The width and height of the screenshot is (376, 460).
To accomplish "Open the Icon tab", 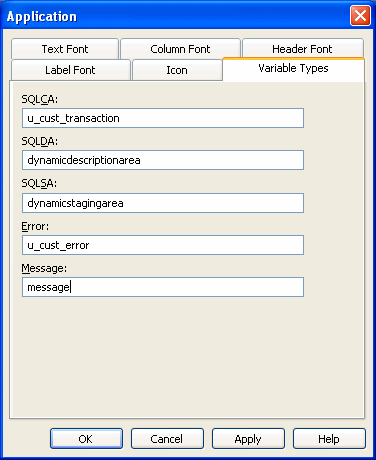I will pyautogui.click(x=177, y=70).
